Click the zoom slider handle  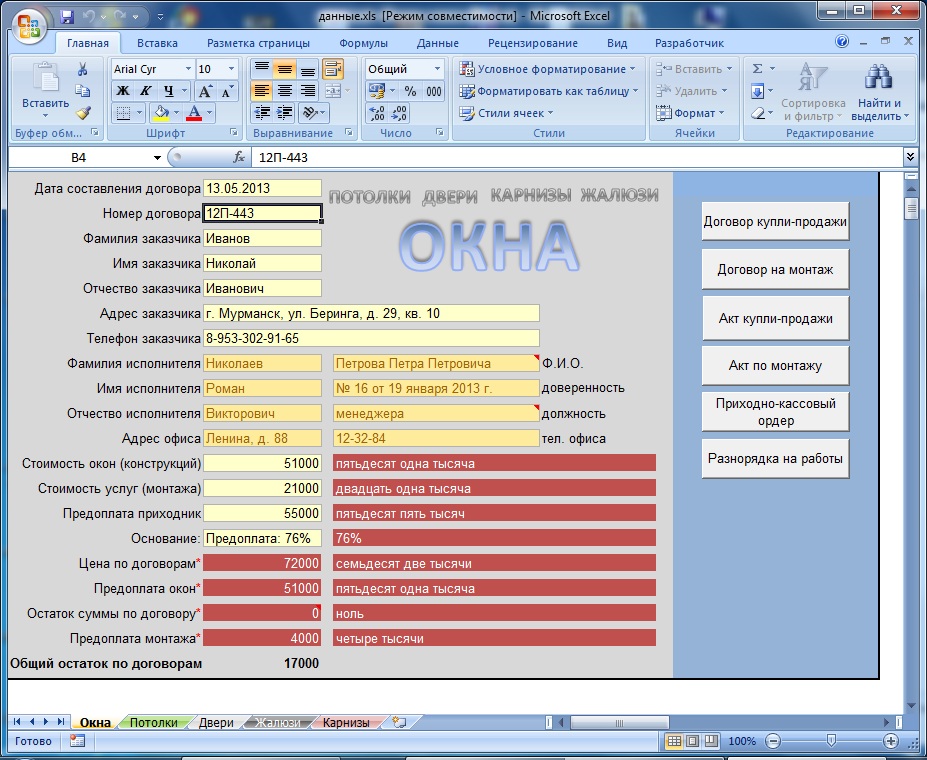(831, 740)
